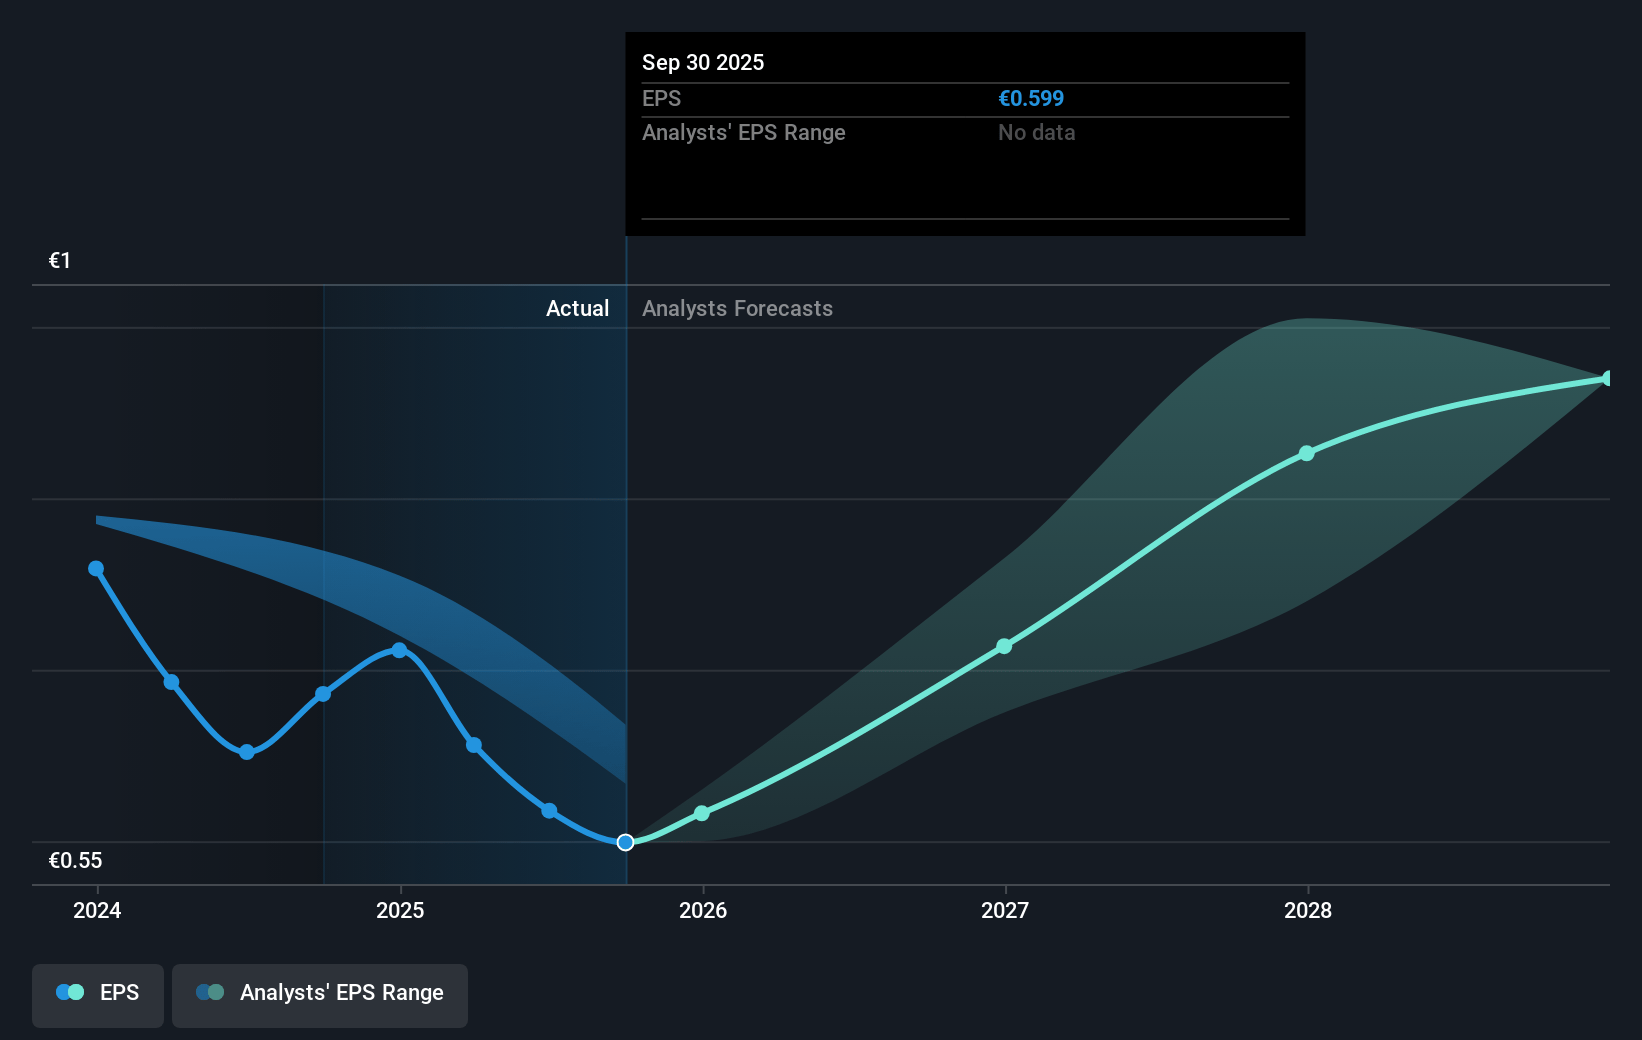Screen dimensions: 1642x1040
Task: Click the dual-dot icon beside Analysts' EPS Range
Action: (210, 992)
